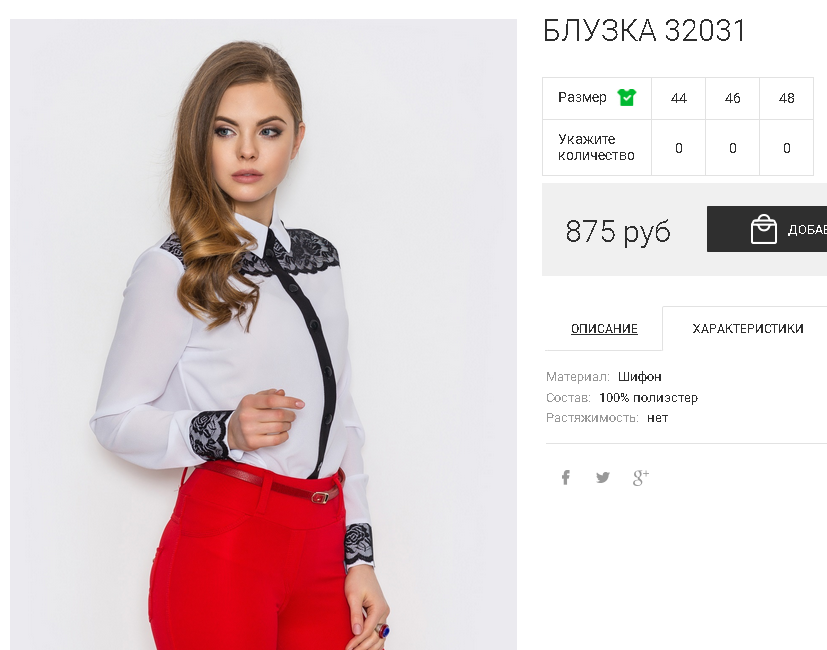Switch to the Характеристики tab
This screenshot has width=827, height=650.
(x=747, y=329)
